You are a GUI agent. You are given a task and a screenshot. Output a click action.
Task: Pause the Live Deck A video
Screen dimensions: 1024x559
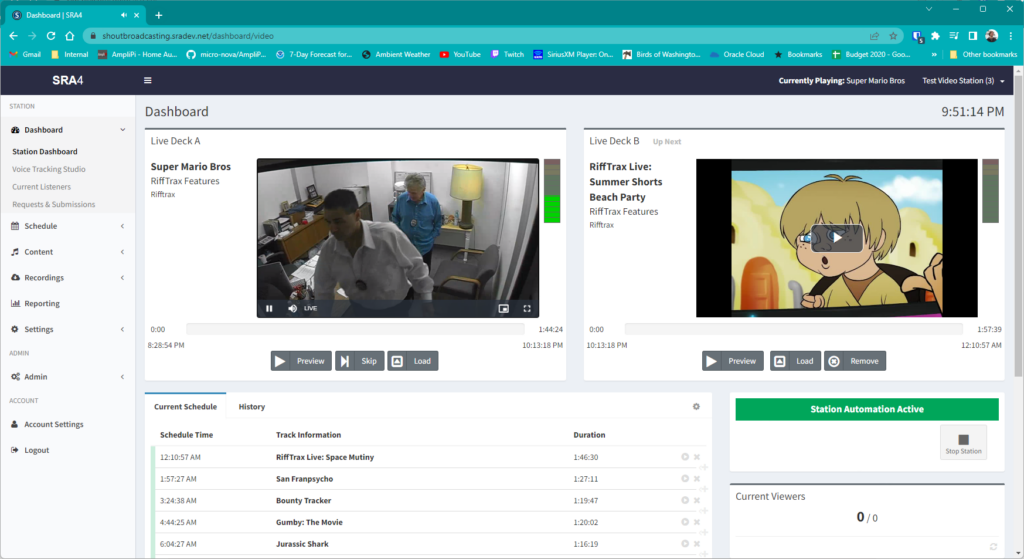point(269,308)
